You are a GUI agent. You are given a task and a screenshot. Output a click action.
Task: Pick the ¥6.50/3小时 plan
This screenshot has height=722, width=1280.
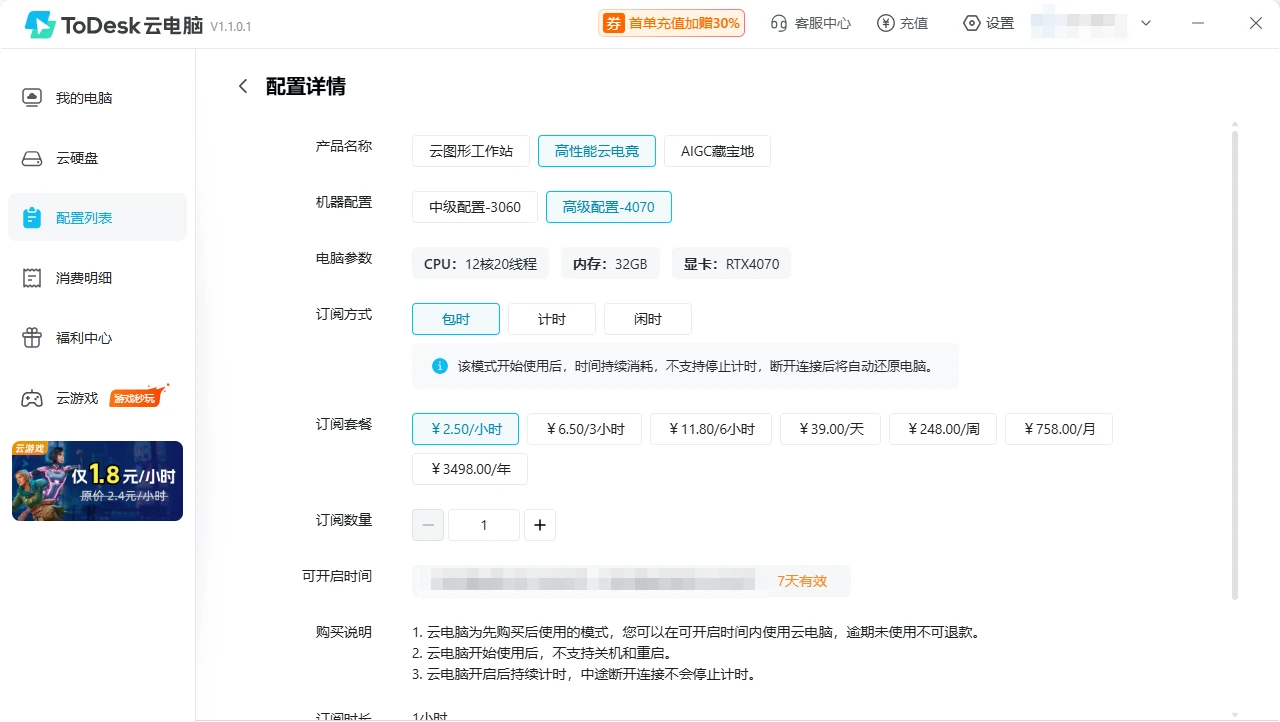584,429
